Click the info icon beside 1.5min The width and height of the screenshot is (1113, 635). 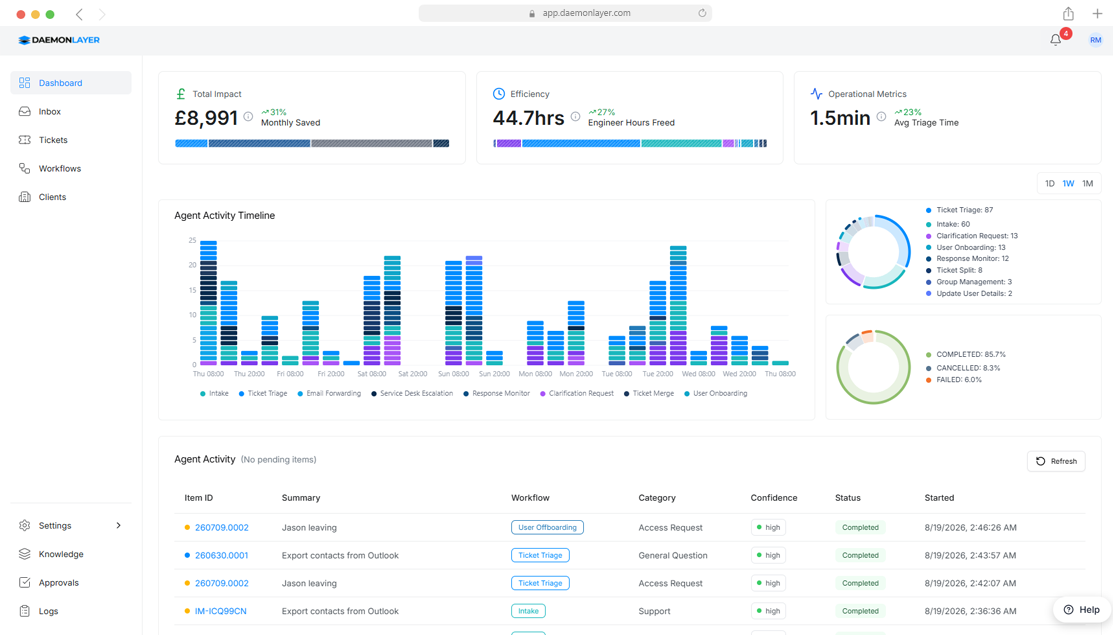[x=881, y=116]
